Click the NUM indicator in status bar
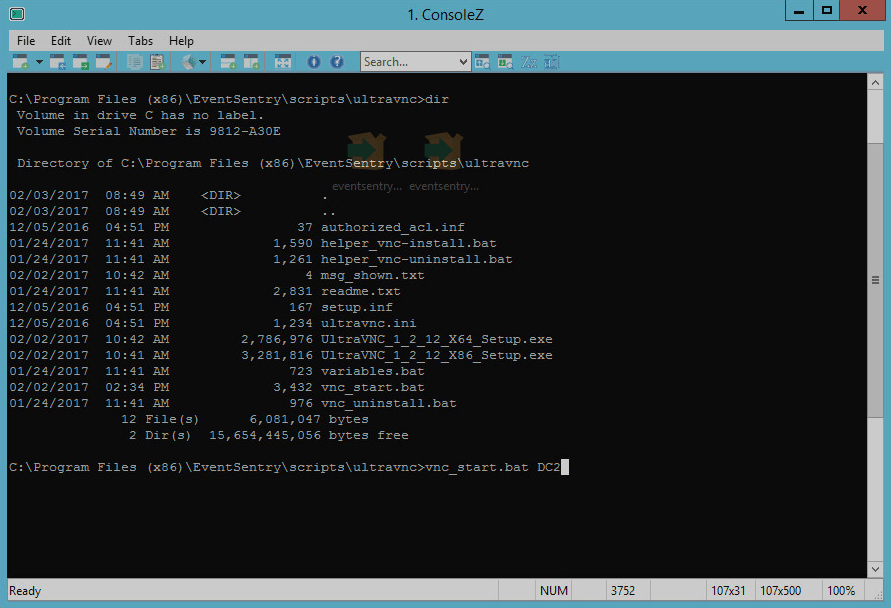Viewport: 891px width, 608px height. click(x=553, y=591)
